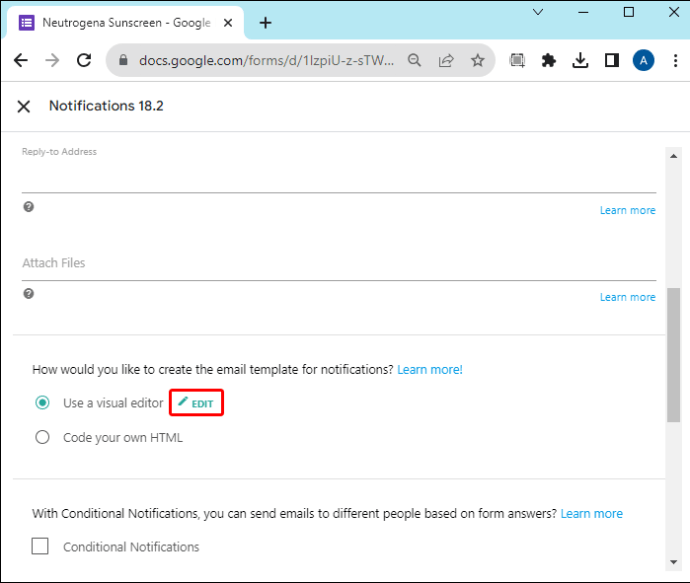The height and width of the screenshot is (583, 690).
Task: Open the tab search chevron
Action: [538, 12]
